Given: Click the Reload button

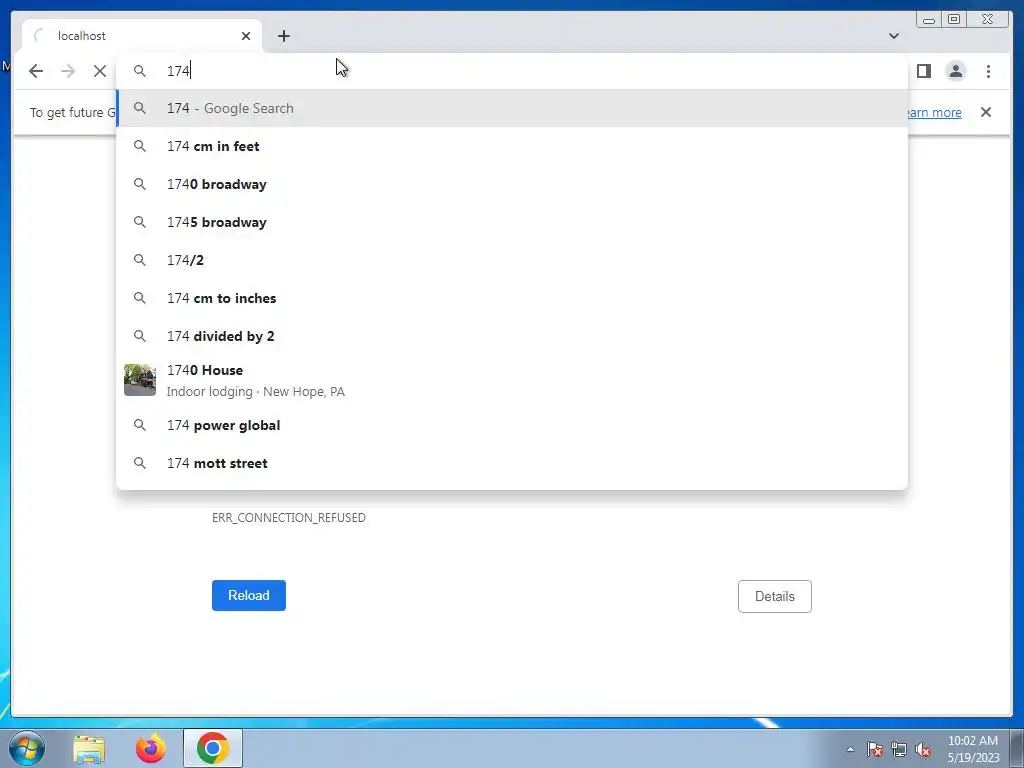Looking at the screenshot, I should click(x=249, y=596).
